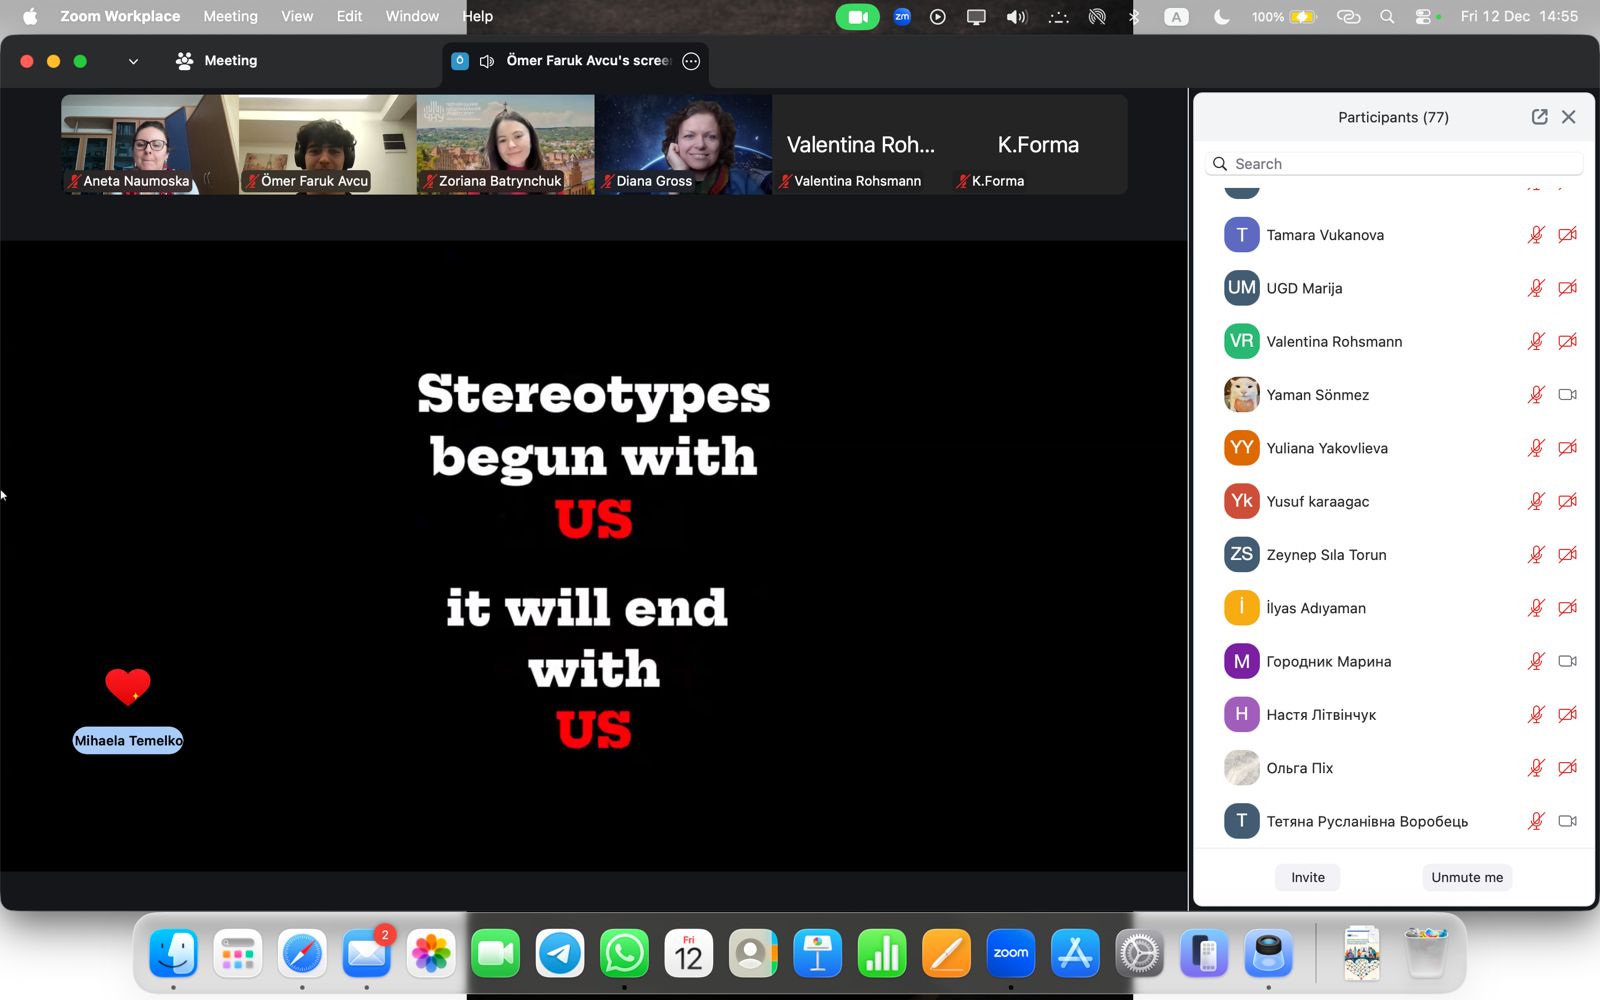Open Keynote from the Dock
This screenshot has height=1000, width=1600.
tap(817, 953)
